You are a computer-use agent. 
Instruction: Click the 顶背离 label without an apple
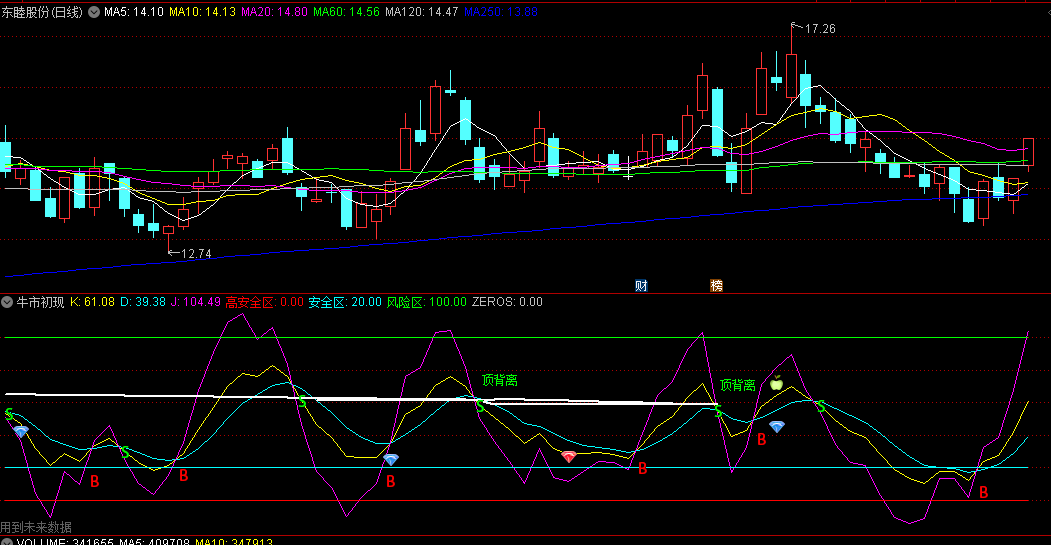(x=499, y=381)
